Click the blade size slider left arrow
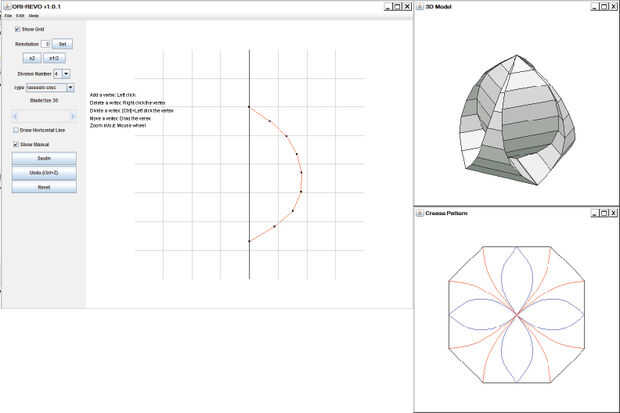 (15, 116)
